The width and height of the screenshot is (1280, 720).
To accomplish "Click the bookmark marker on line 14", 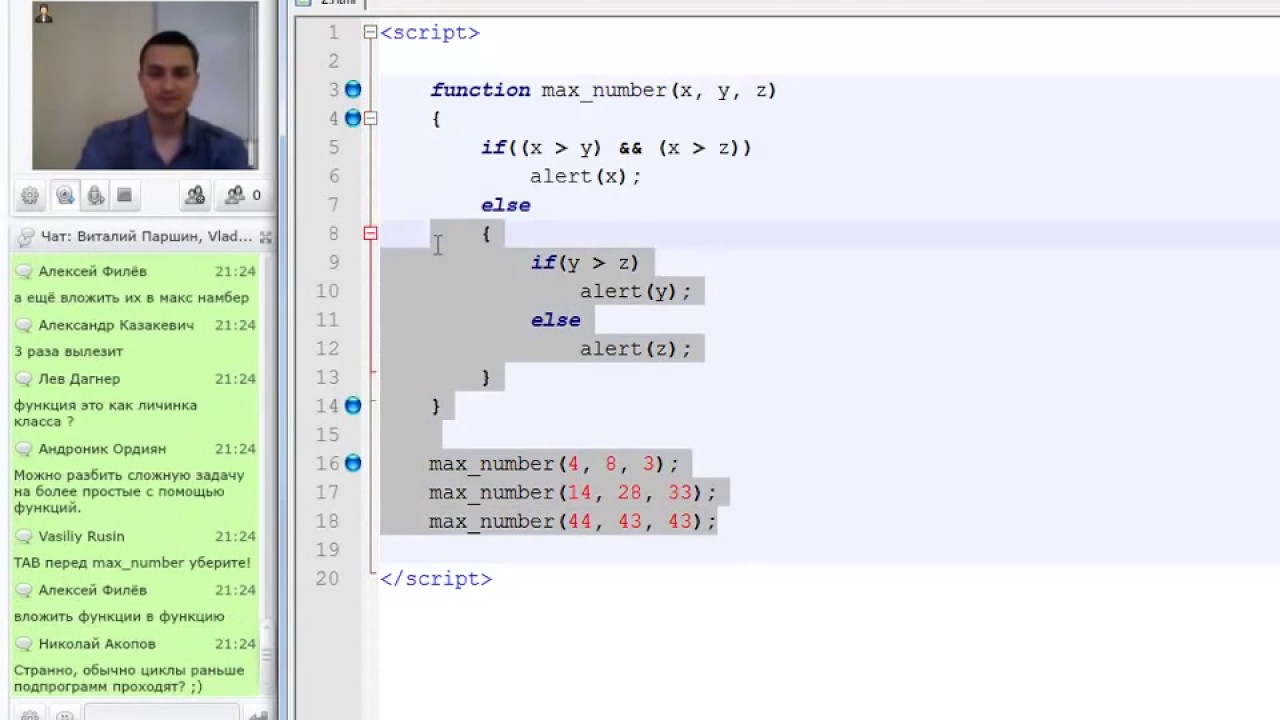I will pos(353,406).
